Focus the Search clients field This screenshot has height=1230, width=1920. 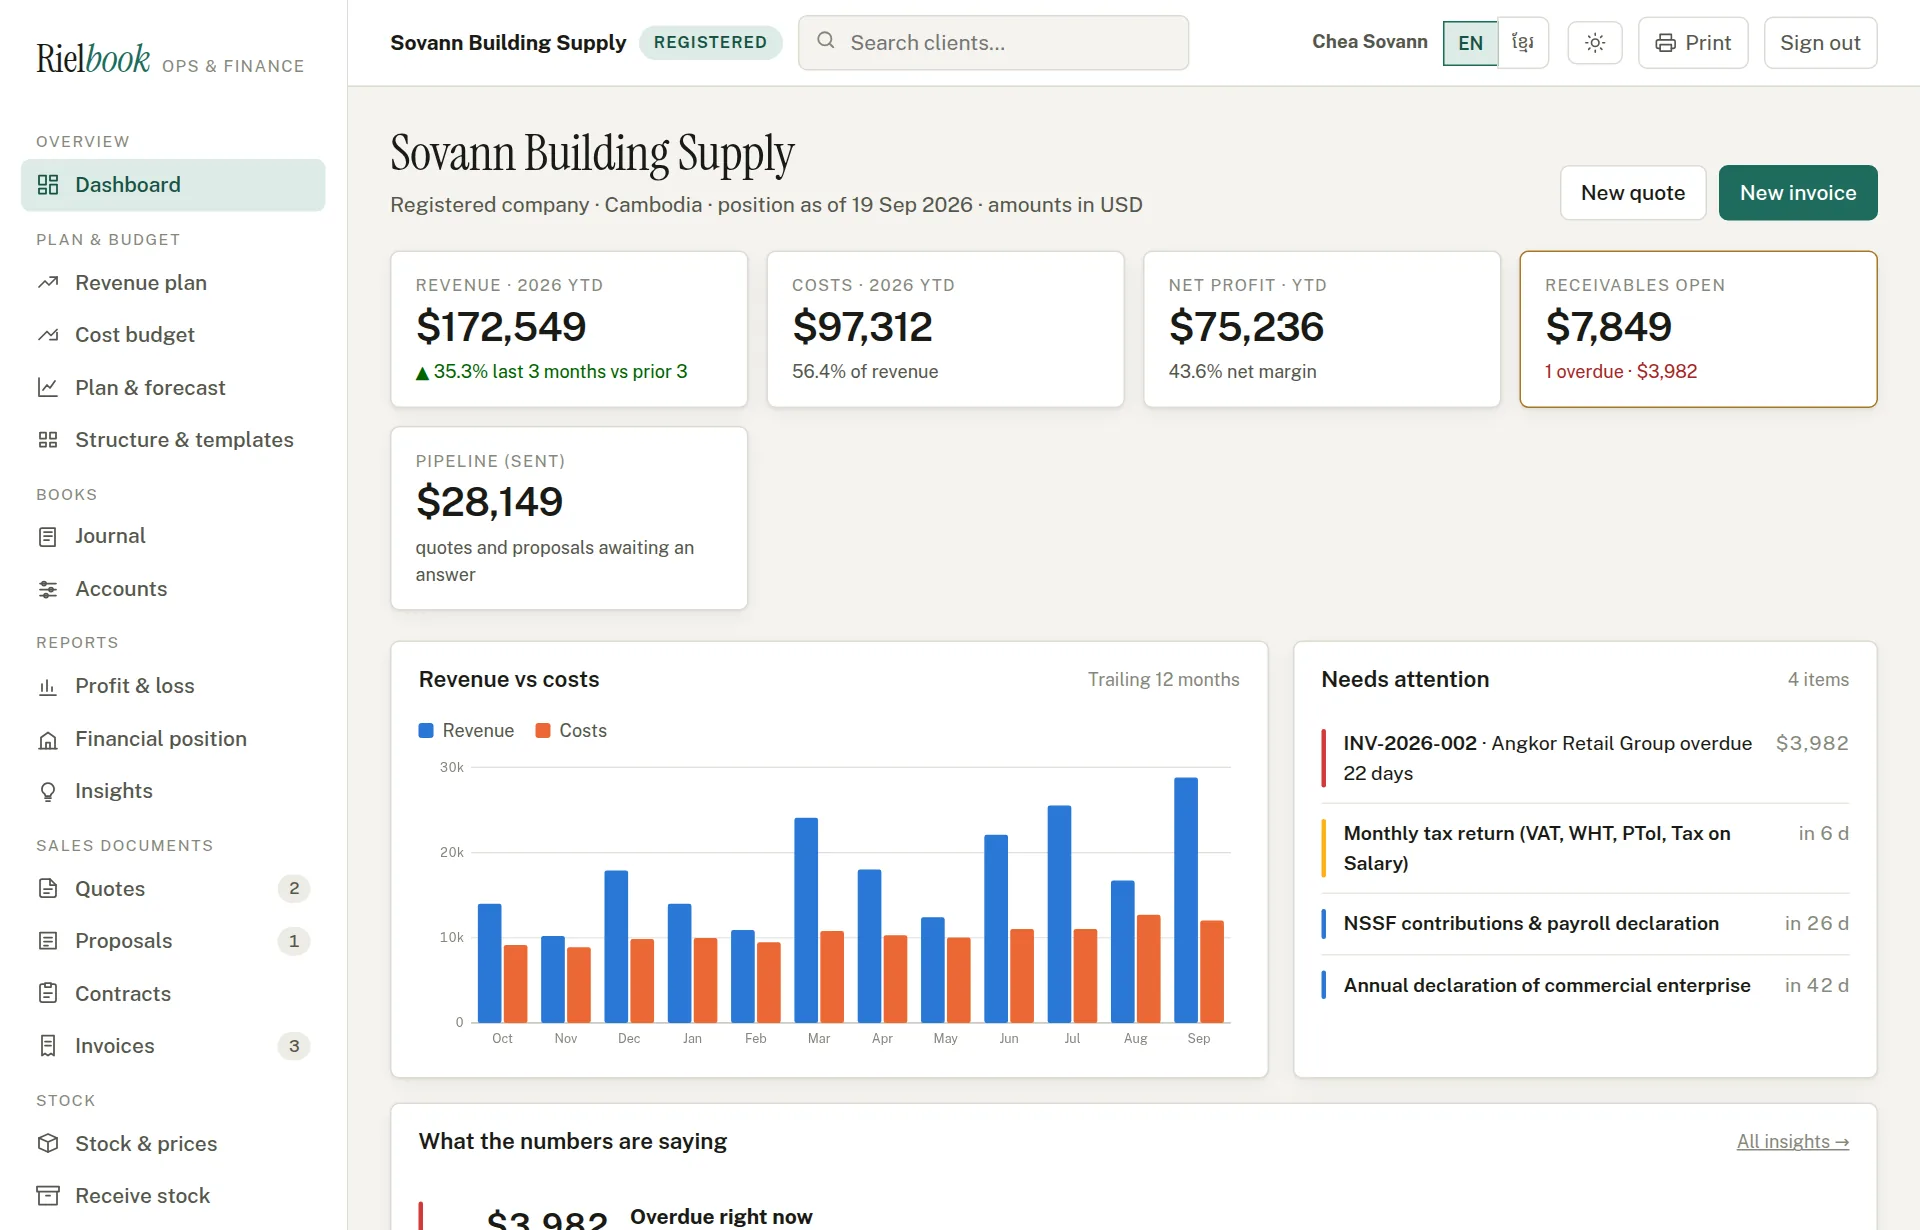pos(993,43)
